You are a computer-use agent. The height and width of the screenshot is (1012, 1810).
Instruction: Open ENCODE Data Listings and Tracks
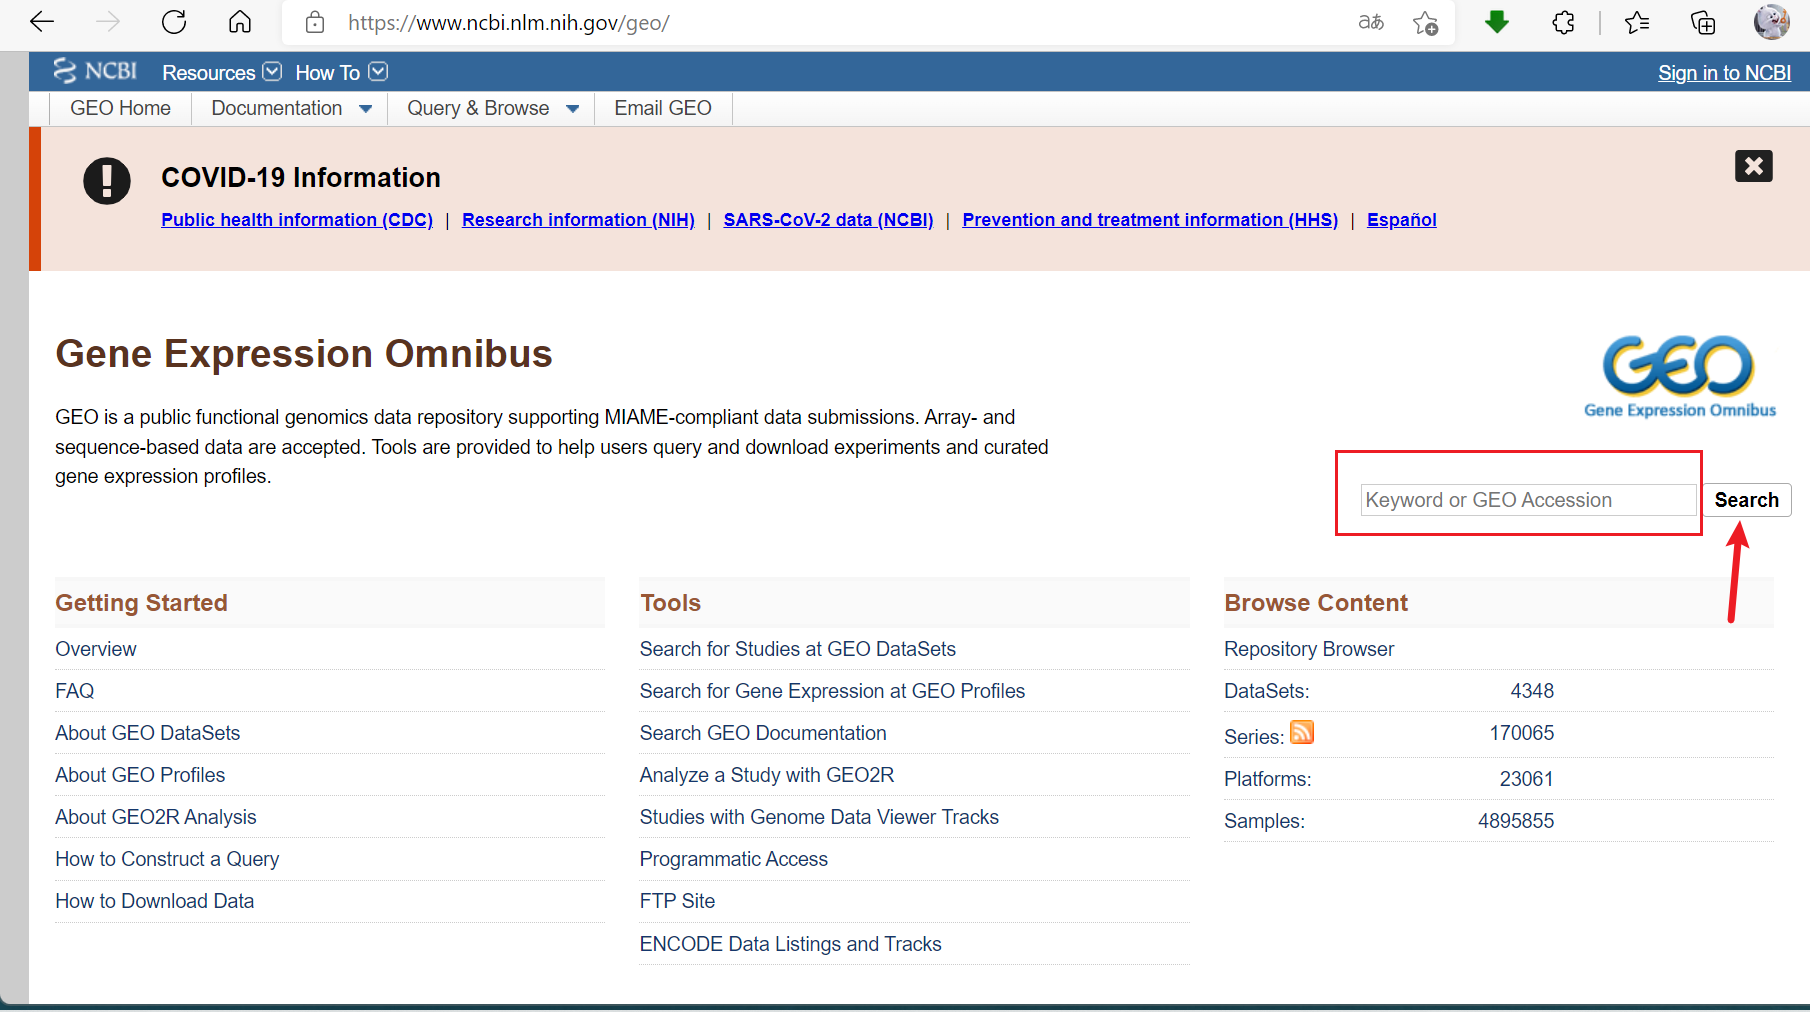(791, 944)
